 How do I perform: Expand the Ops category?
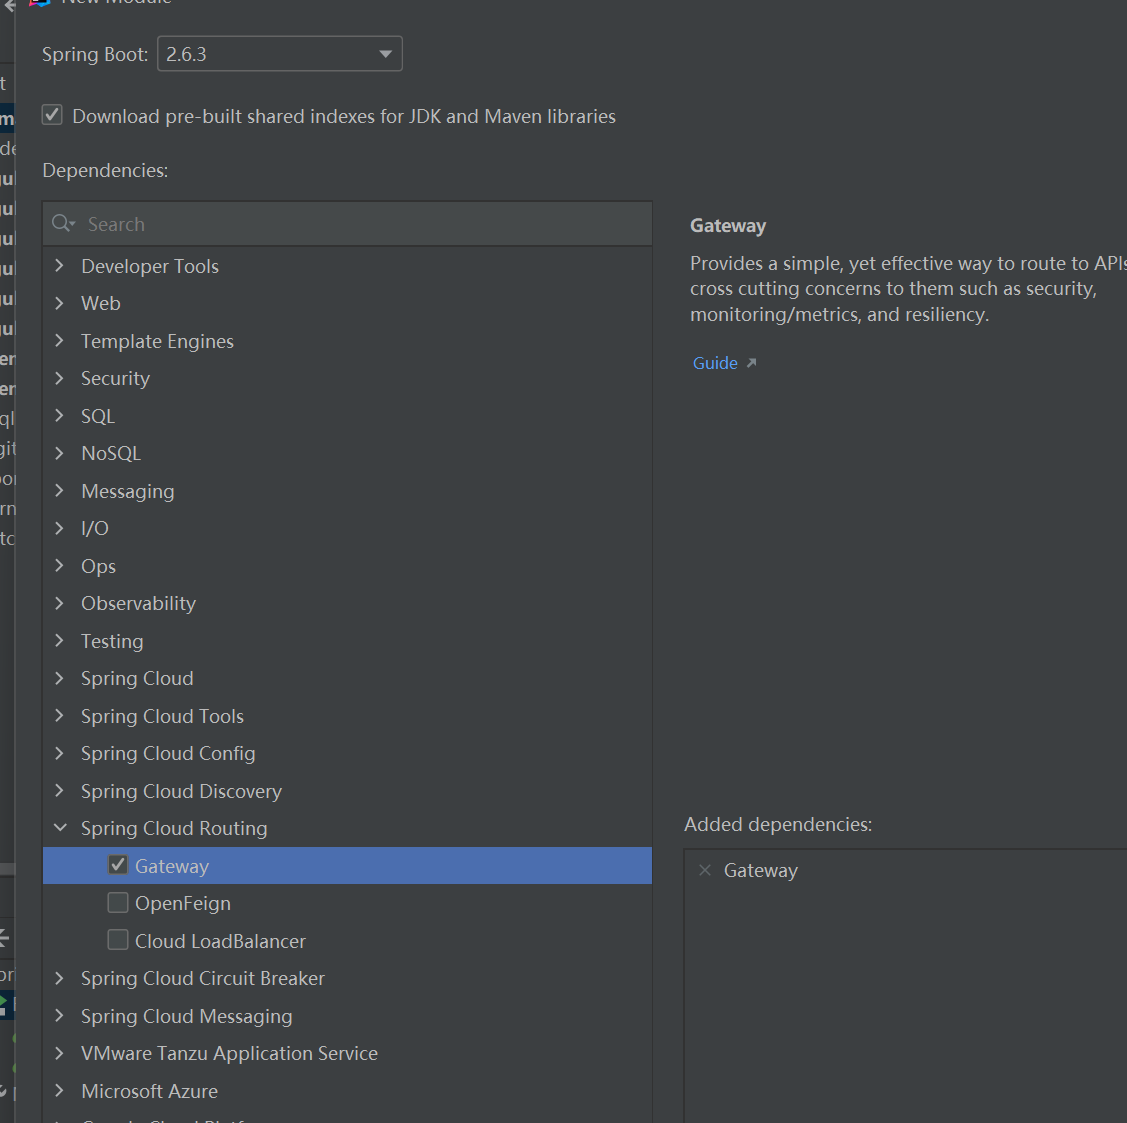[60, 566]
